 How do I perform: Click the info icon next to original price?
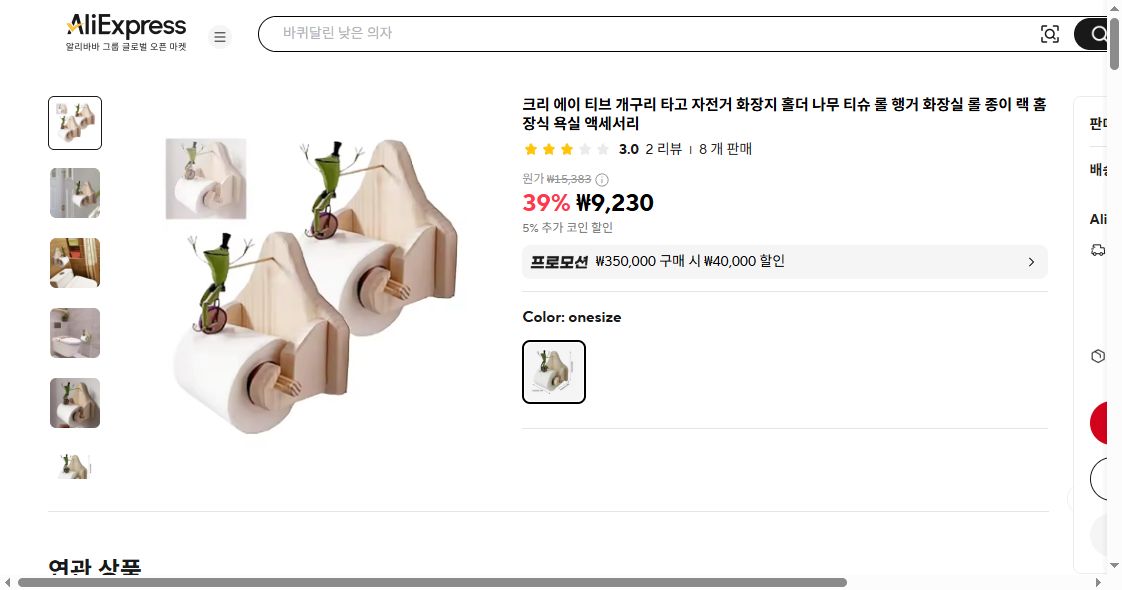pos(601,180)
